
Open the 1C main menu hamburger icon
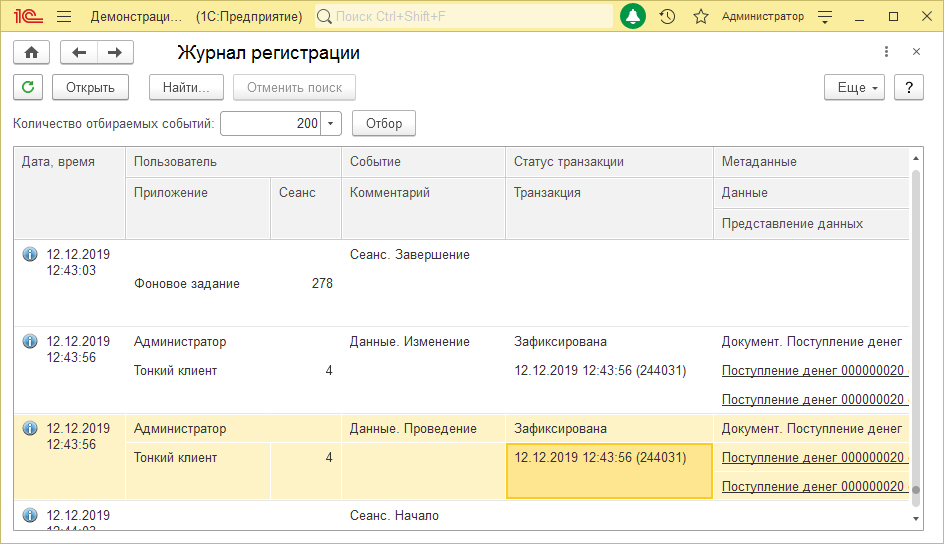point(64,16)
